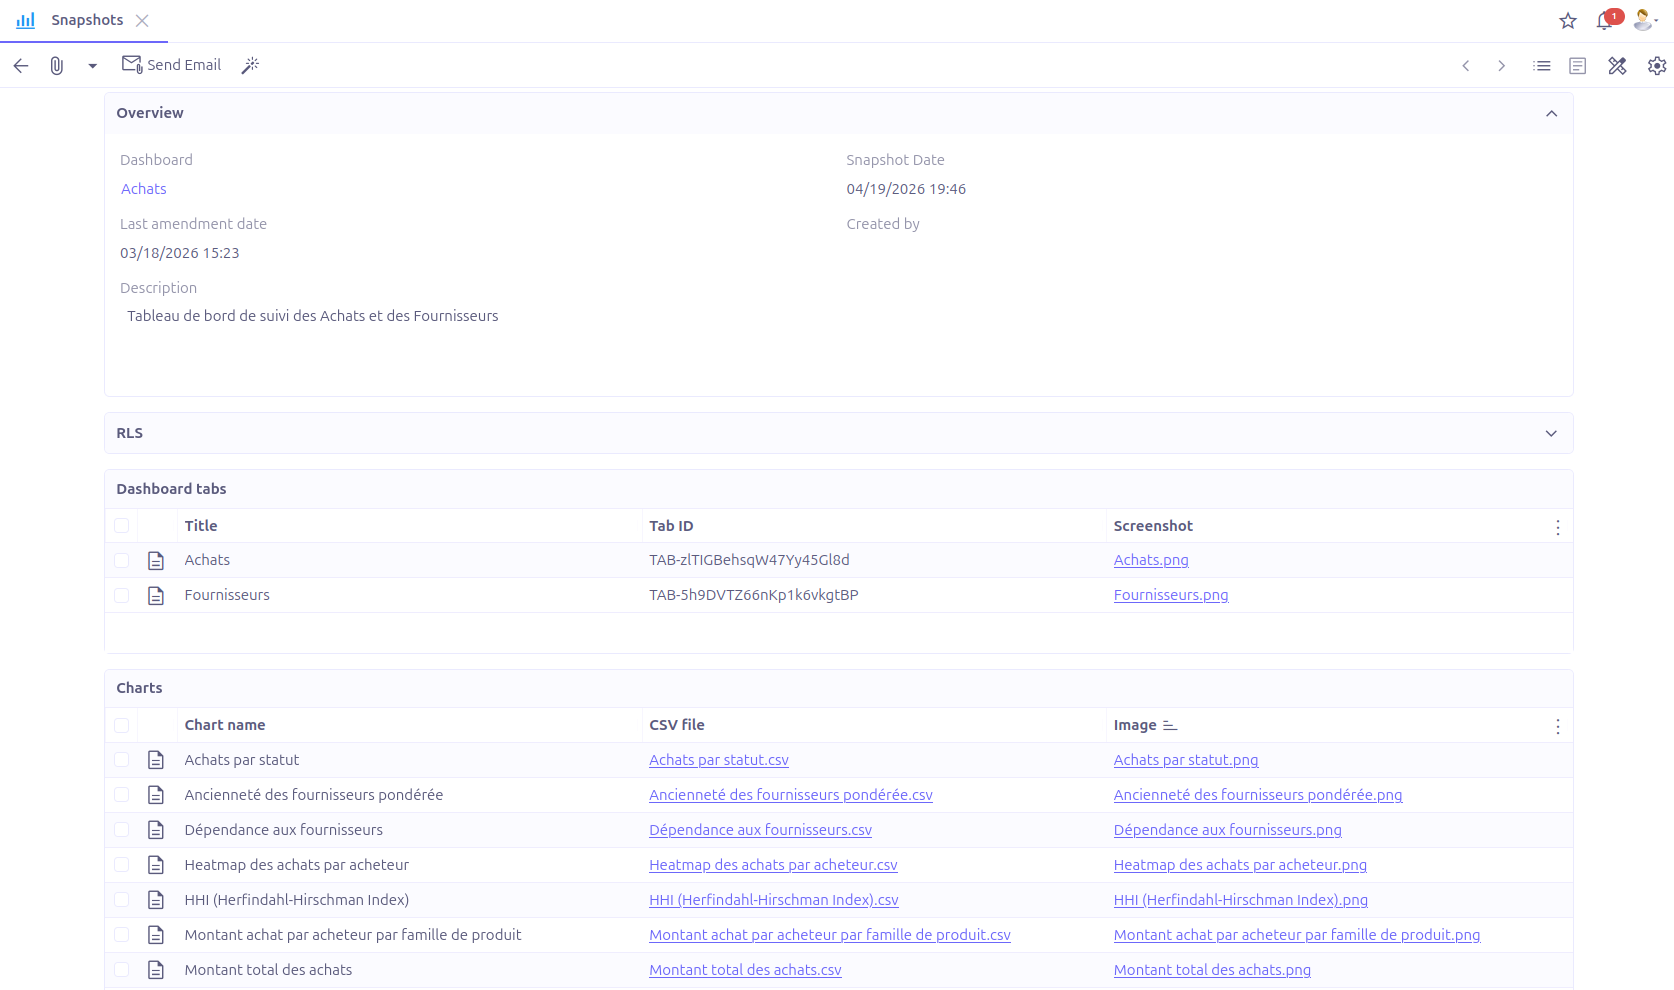Check Montant total des achats row checkbox
1674x990 pixels.
click(x=122, y=970)
